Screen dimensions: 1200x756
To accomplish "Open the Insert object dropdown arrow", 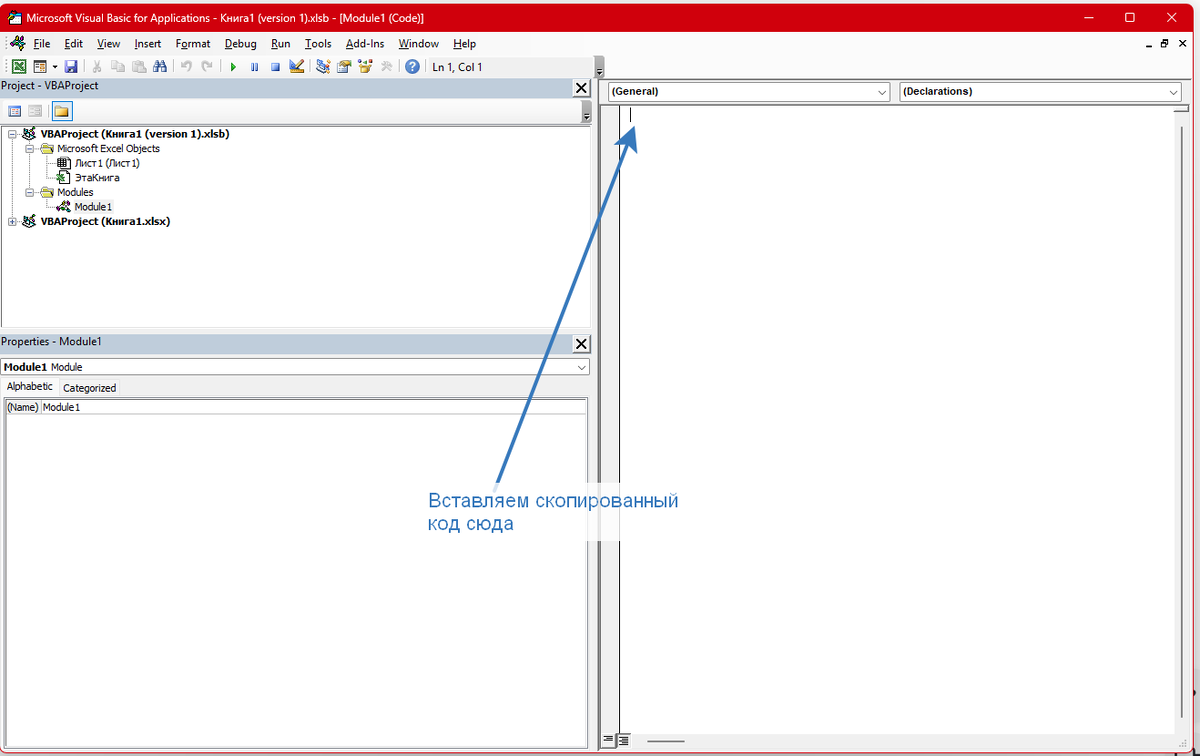I will pos(55,67).
